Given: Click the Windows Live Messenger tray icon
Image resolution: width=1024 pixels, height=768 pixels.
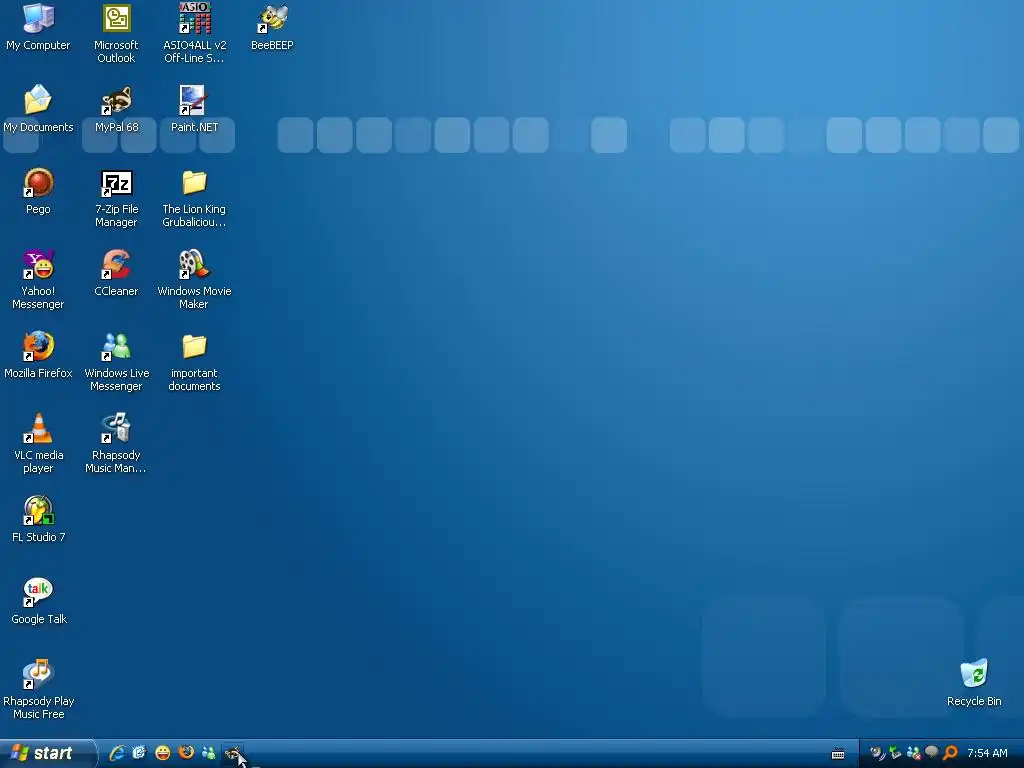Looking at the screenshot, I should (x=914, y=753).
